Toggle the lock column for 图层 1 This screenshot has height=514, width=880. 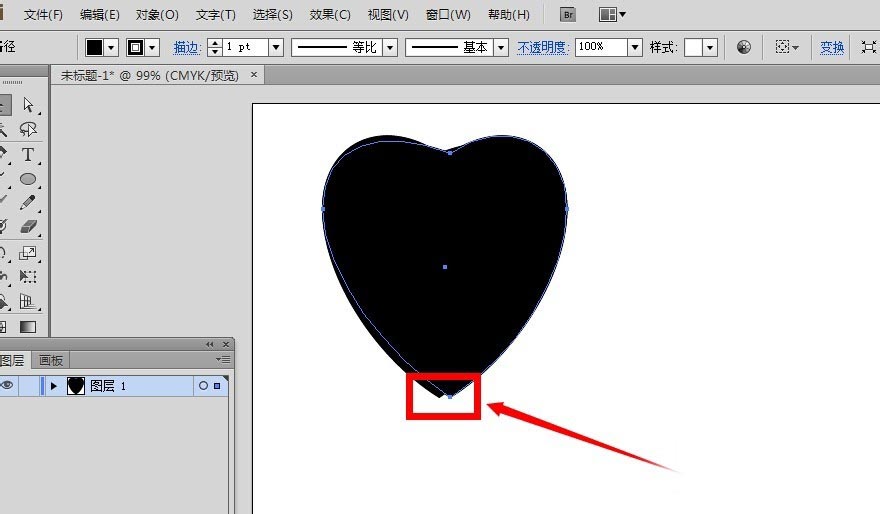[29, 386]
